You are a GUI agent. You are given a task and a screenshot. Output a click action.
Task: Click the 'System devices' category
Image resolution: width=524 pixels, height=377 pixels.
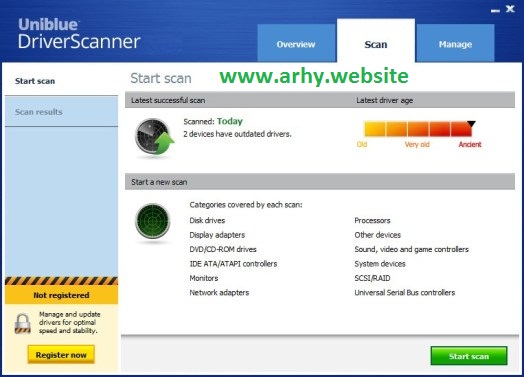pyautogui.click(x=380, y=264)
